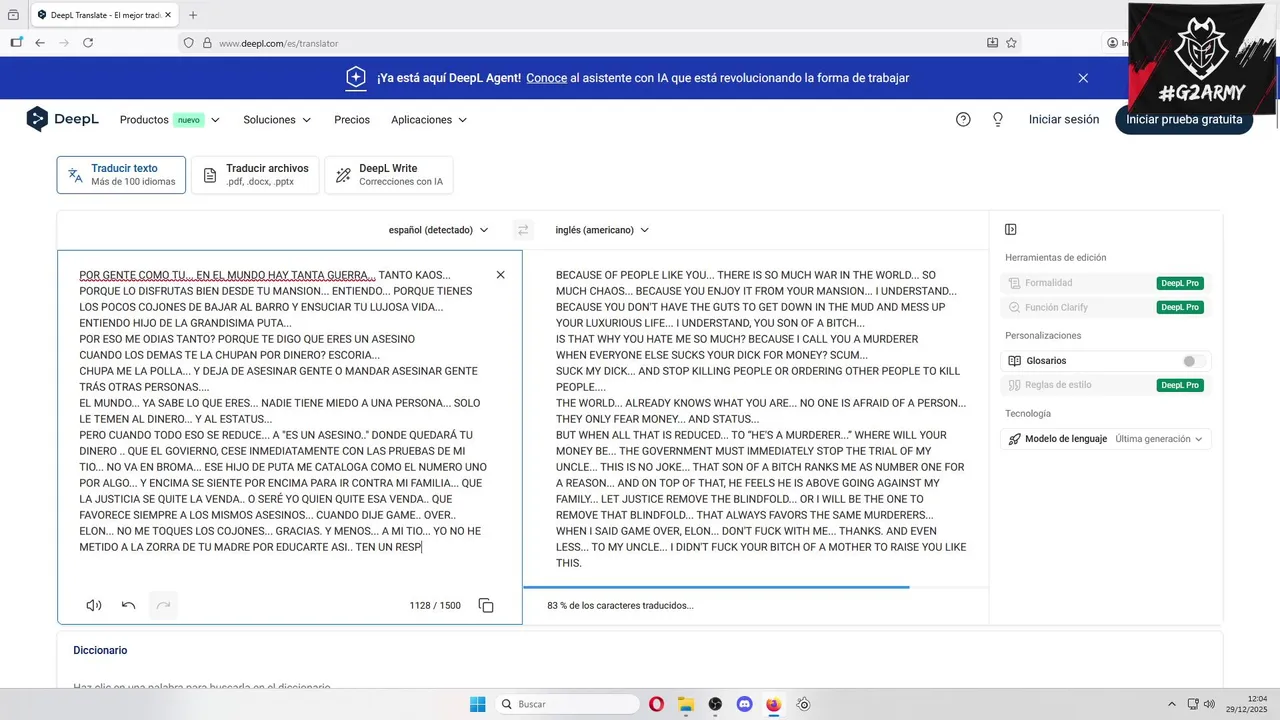
Task: Open File Explorer from the taskbar
Action: click(685, 704)
